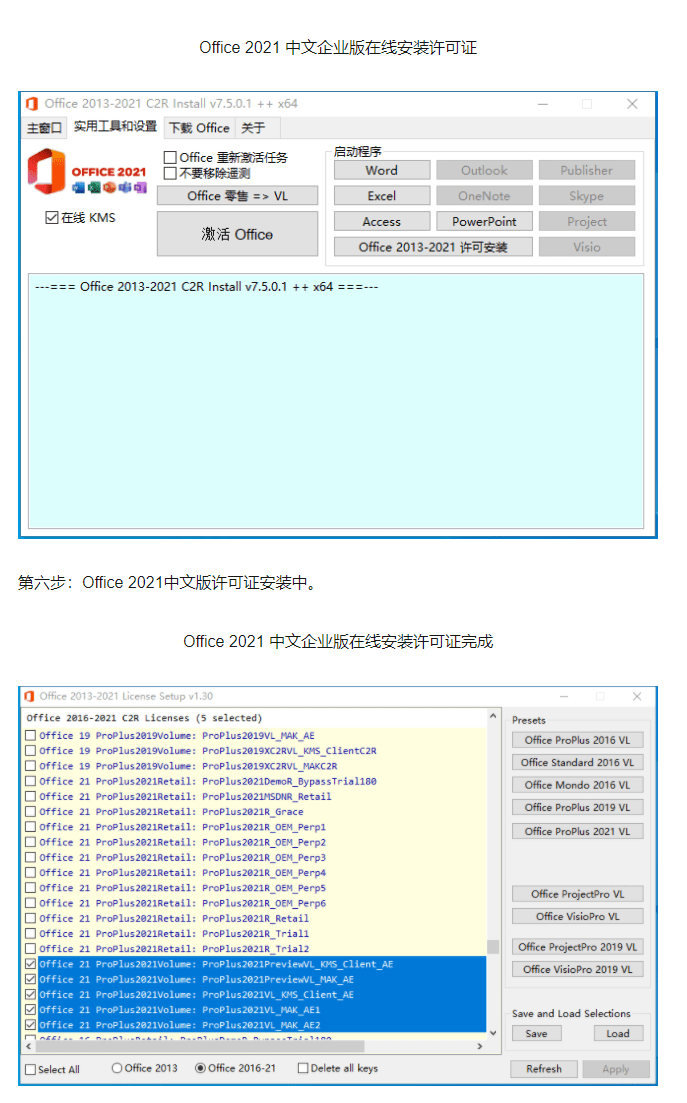The width and height of the screenshot is (687, 1103).
Task: Check the ProPlus2021MSDNR_Retail license
Action: [30, 796]
